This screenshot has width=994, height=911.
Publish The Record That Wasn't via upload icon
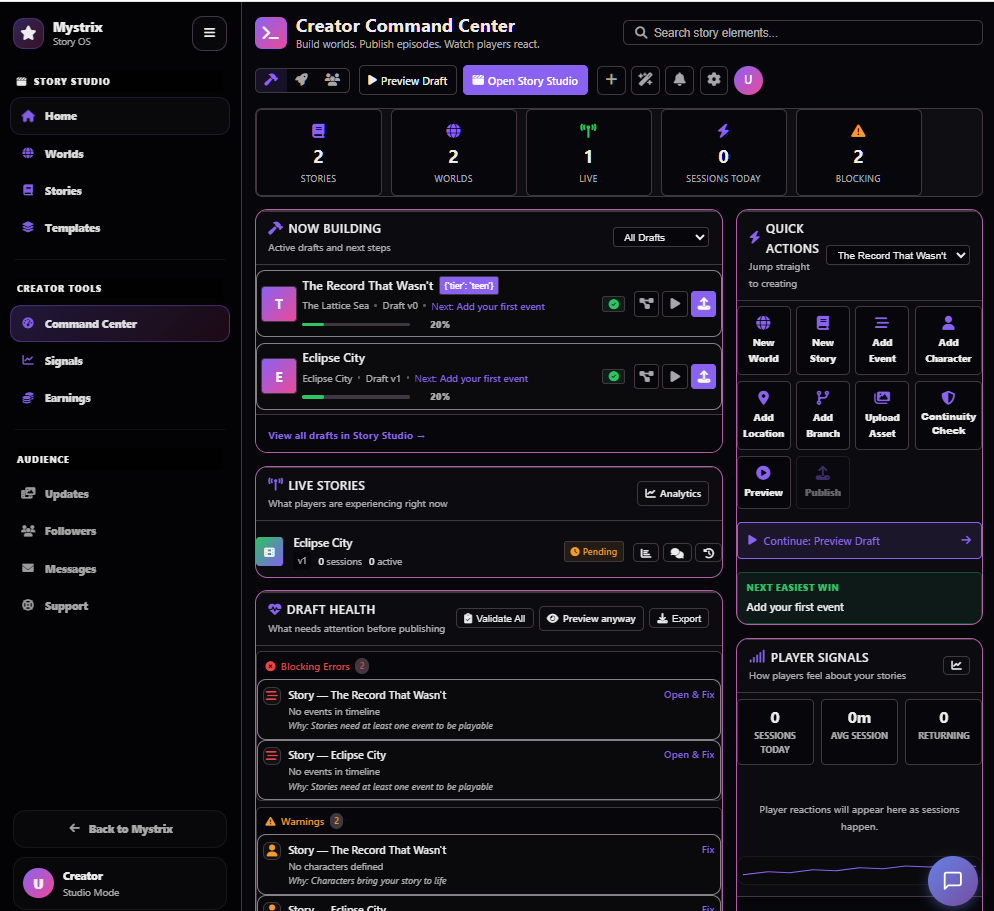[x=704, y=304]
